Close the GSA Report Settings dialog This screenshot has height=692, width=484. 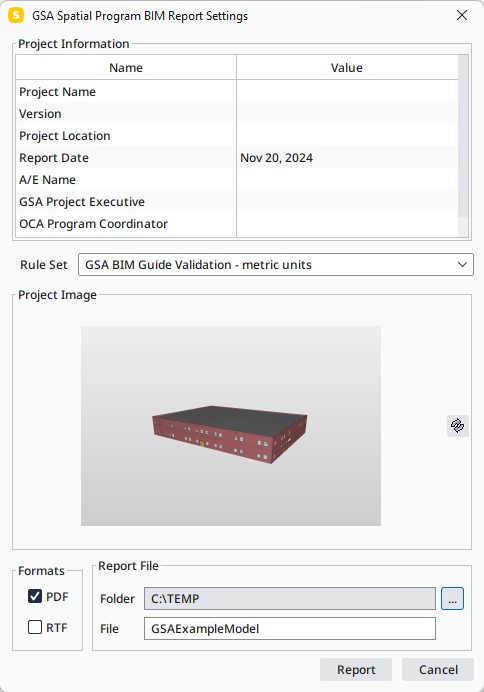[x=462, y=15]
